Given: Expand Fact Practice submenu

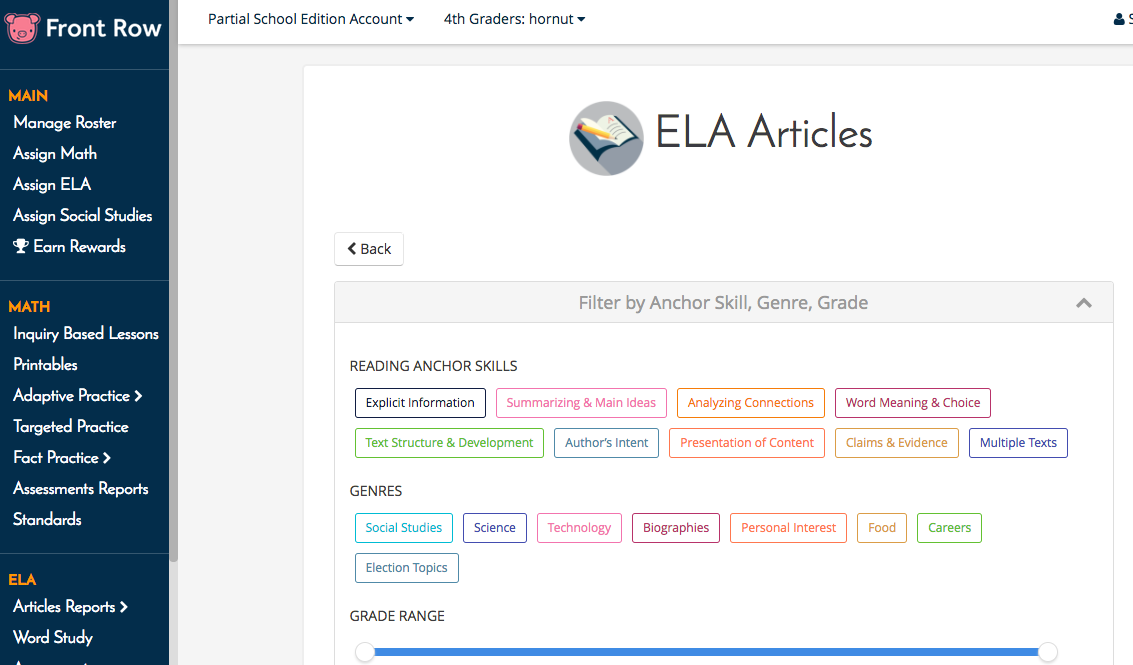Looking at the screenshot, I should coord(61,458).
